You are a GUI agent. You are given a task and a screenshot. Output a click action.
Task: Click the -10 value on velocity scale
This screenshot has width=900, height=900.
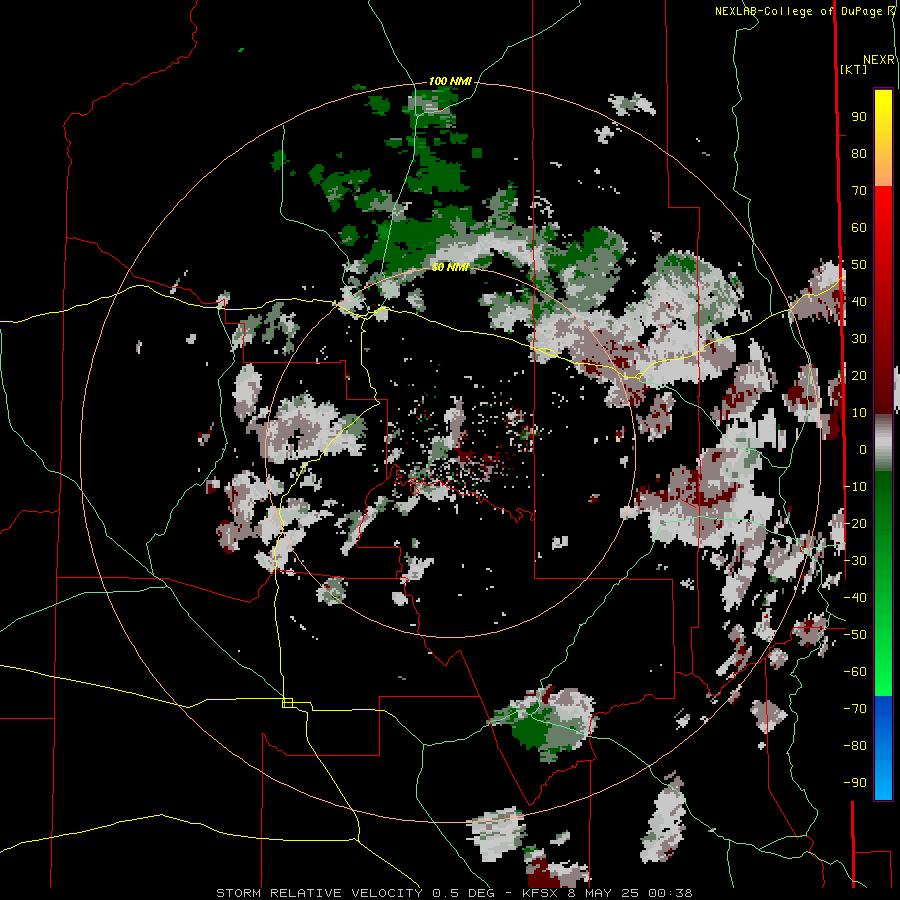[855, 487]
